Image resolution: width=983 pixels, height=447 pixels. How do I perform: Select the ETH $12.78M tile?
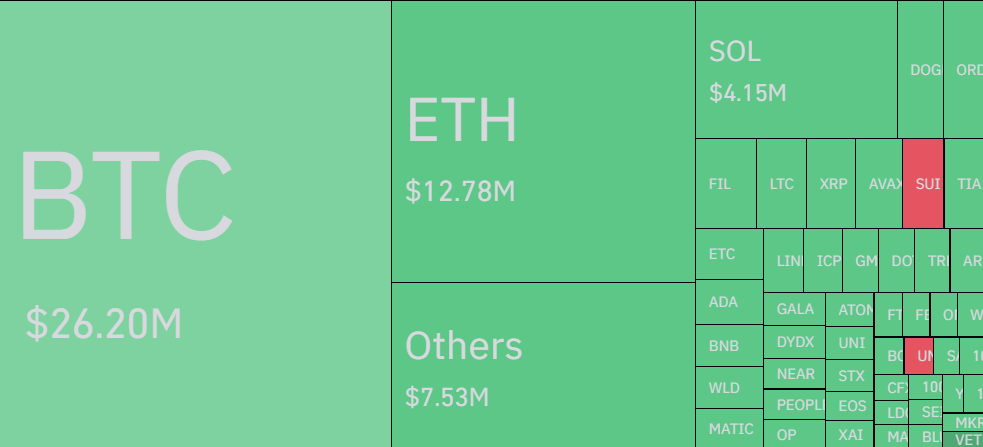(543, 141)
